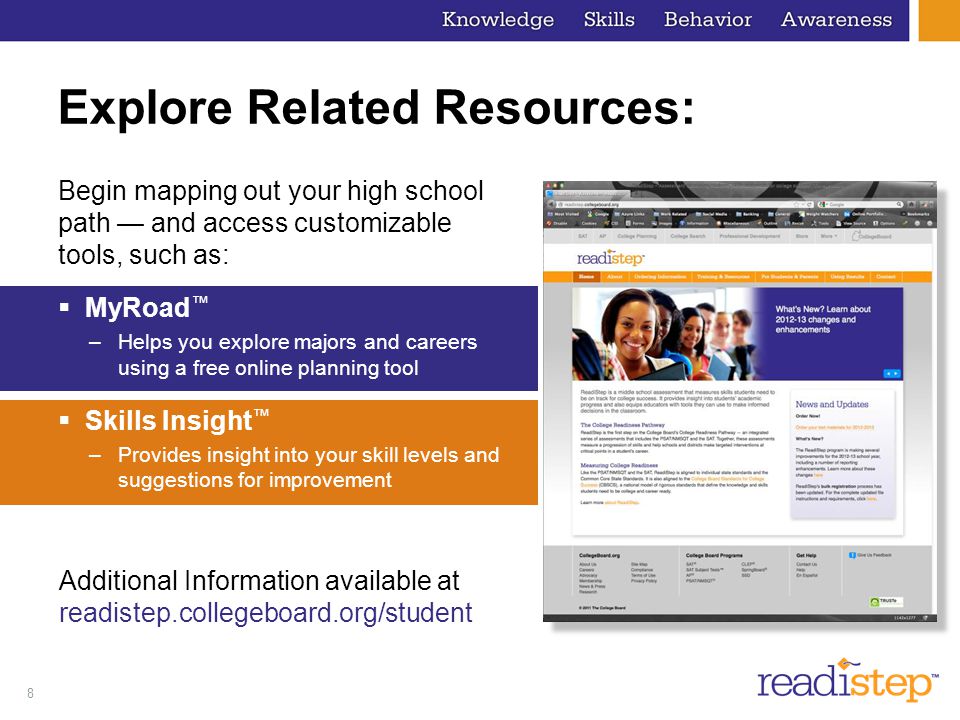This screenshot has height=720, width=960.
Task: Open the readistep.collegeboard.org/student link
Action: tap(266, 613)
